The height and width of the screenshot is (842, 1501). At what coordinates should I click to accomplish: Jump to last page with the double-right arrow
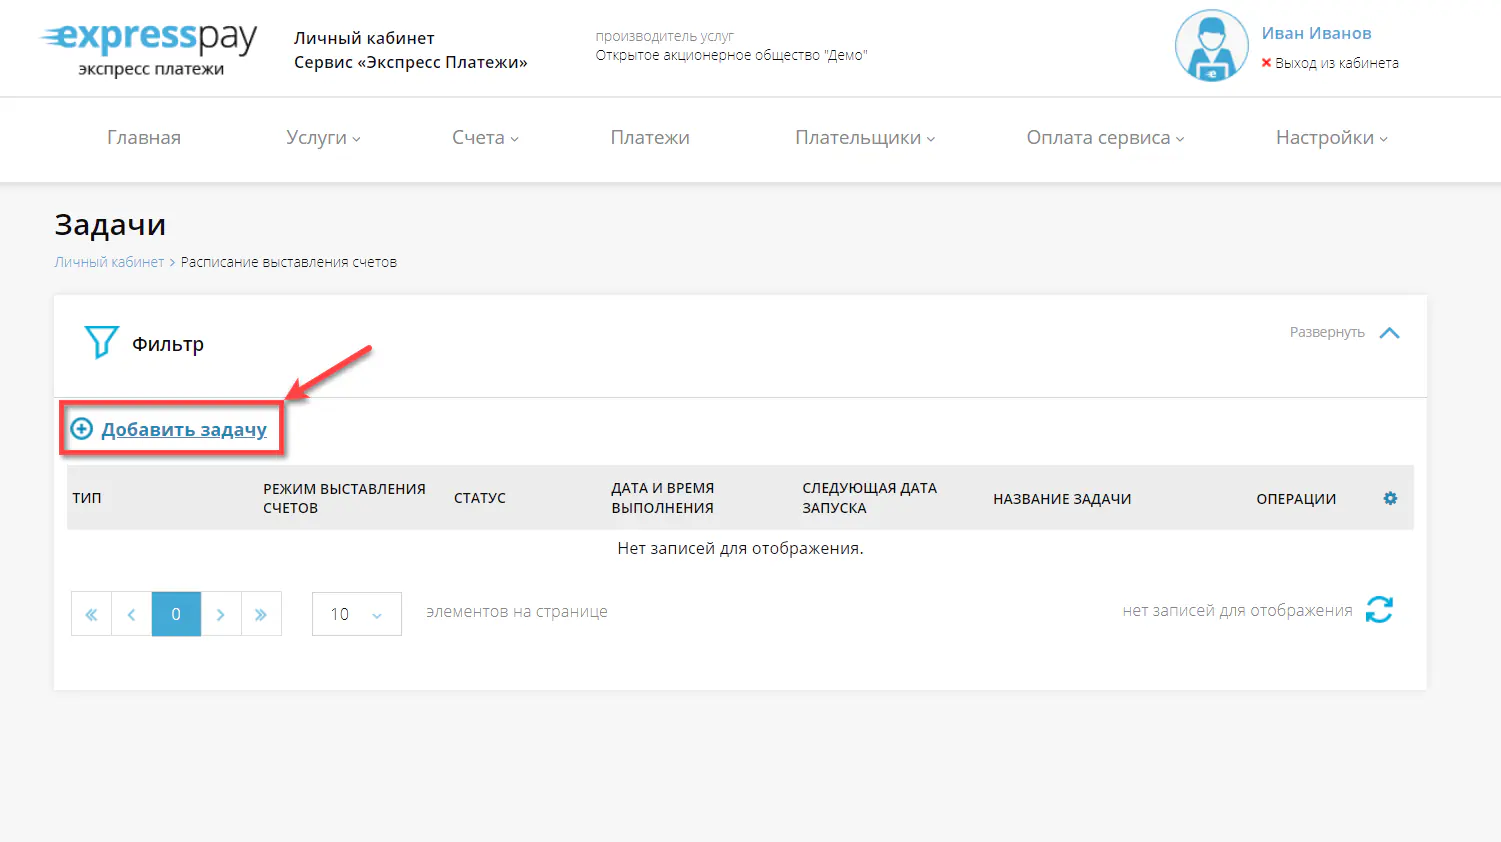point(261,613)
